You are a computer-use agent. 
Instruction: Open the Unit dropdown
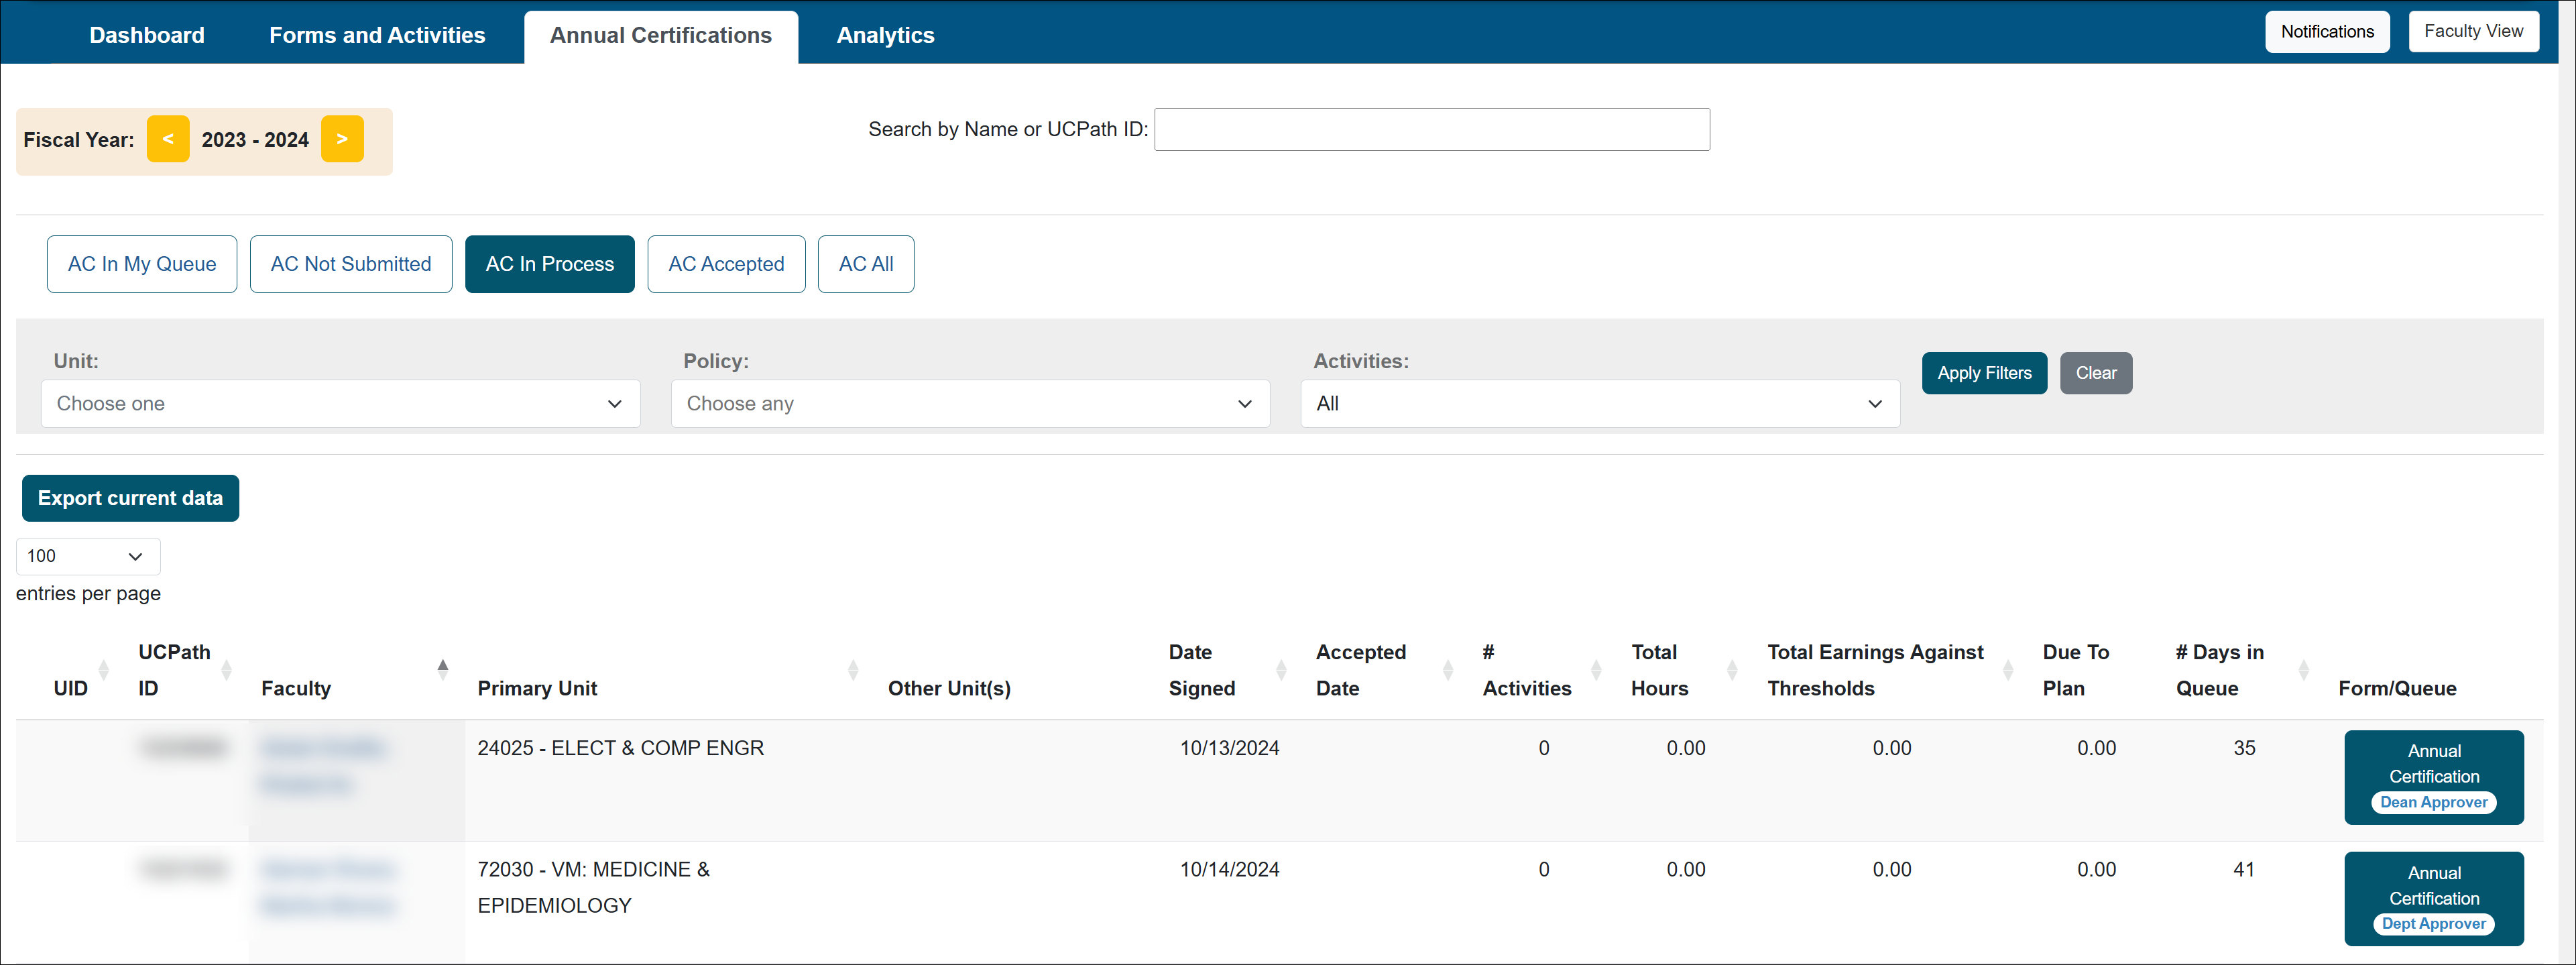point(340,404)
